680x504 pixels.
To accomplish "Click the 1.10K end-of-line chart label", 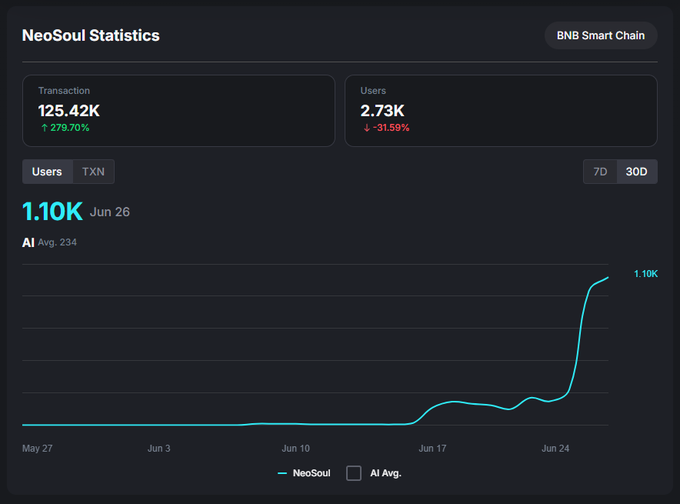I will coord(646,274).
